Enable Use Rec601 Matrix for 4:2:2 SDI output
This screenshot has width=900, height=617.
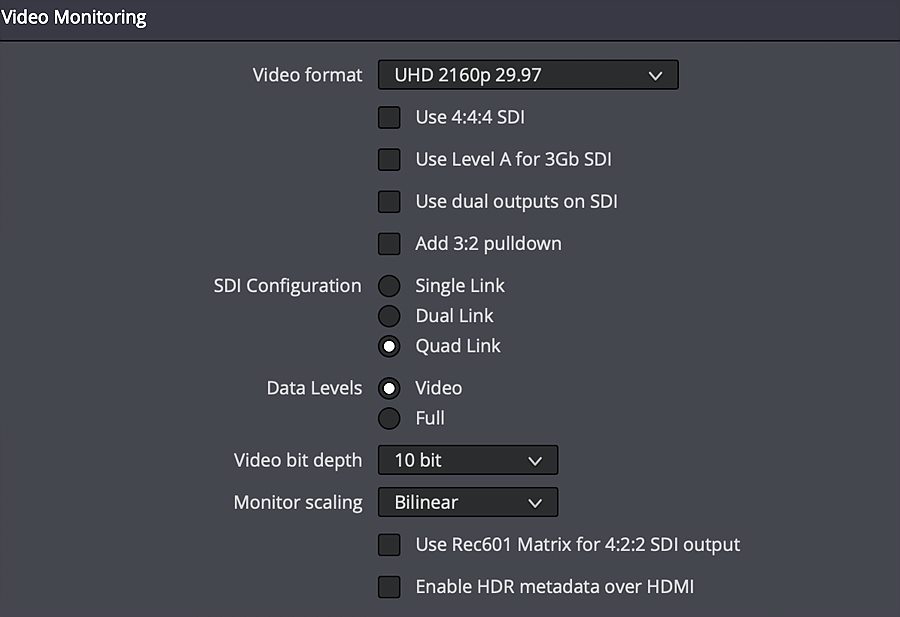click(x=389, y=545)
